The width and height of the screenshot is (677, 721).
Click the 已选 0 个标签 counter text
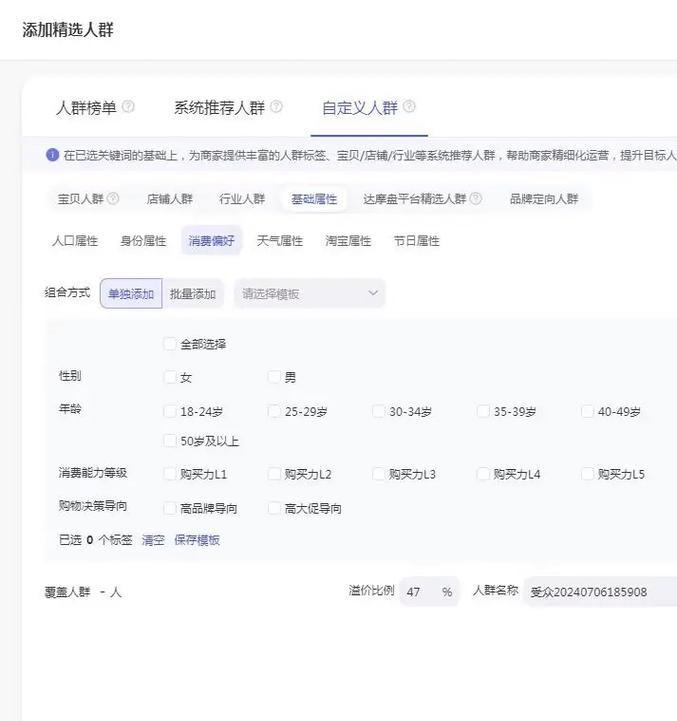click(96, 540)
